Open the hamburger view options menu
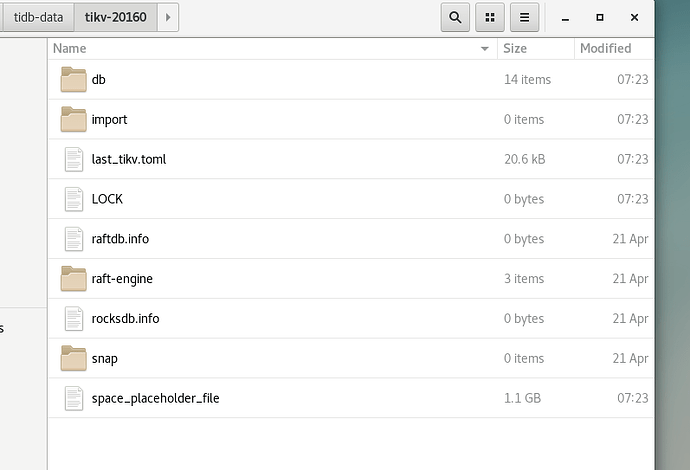Viewport: 690px width, 470px height. pos(525,17)
